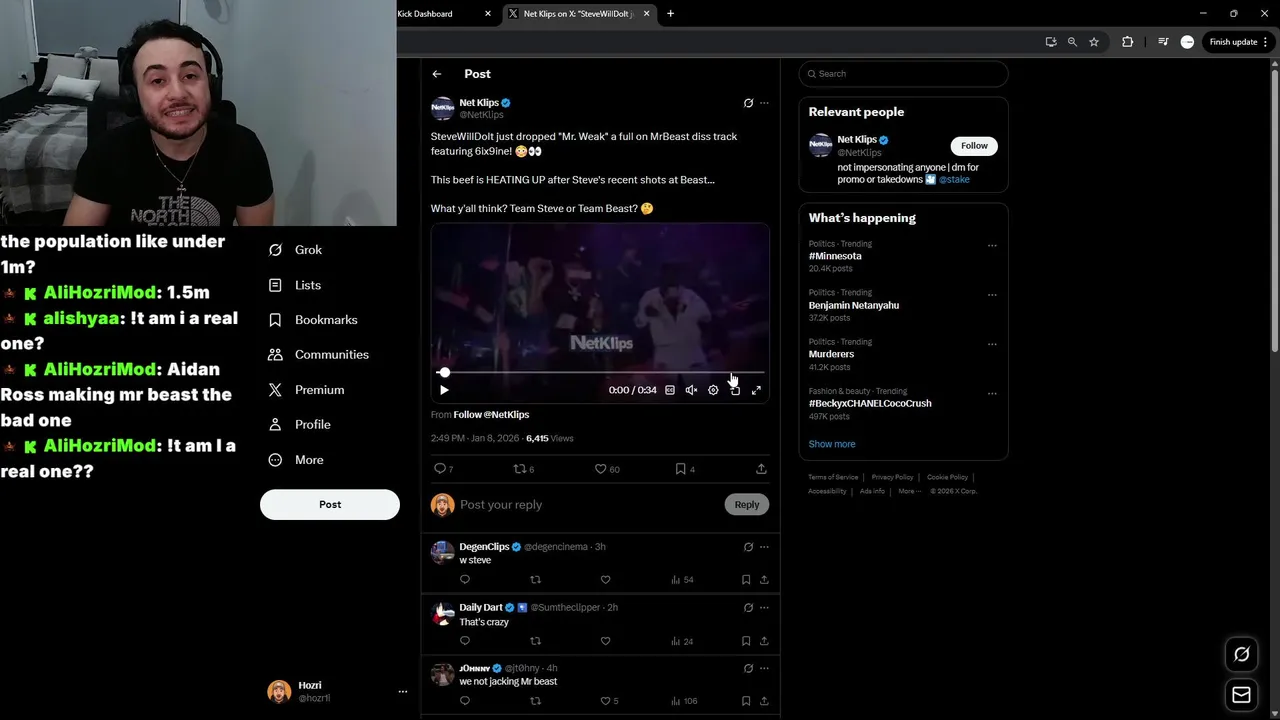Open Hozri account menu dots
The height and width of the screenshot is (720, 1280).
(x=403, y=691)
